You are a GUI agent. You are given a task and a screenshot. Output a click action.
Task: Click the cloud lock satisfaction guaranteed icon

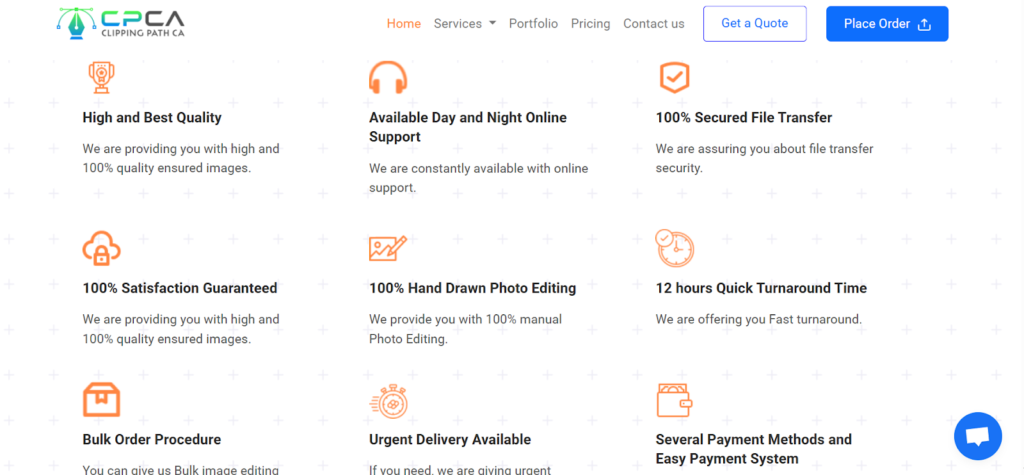[101, 248]
